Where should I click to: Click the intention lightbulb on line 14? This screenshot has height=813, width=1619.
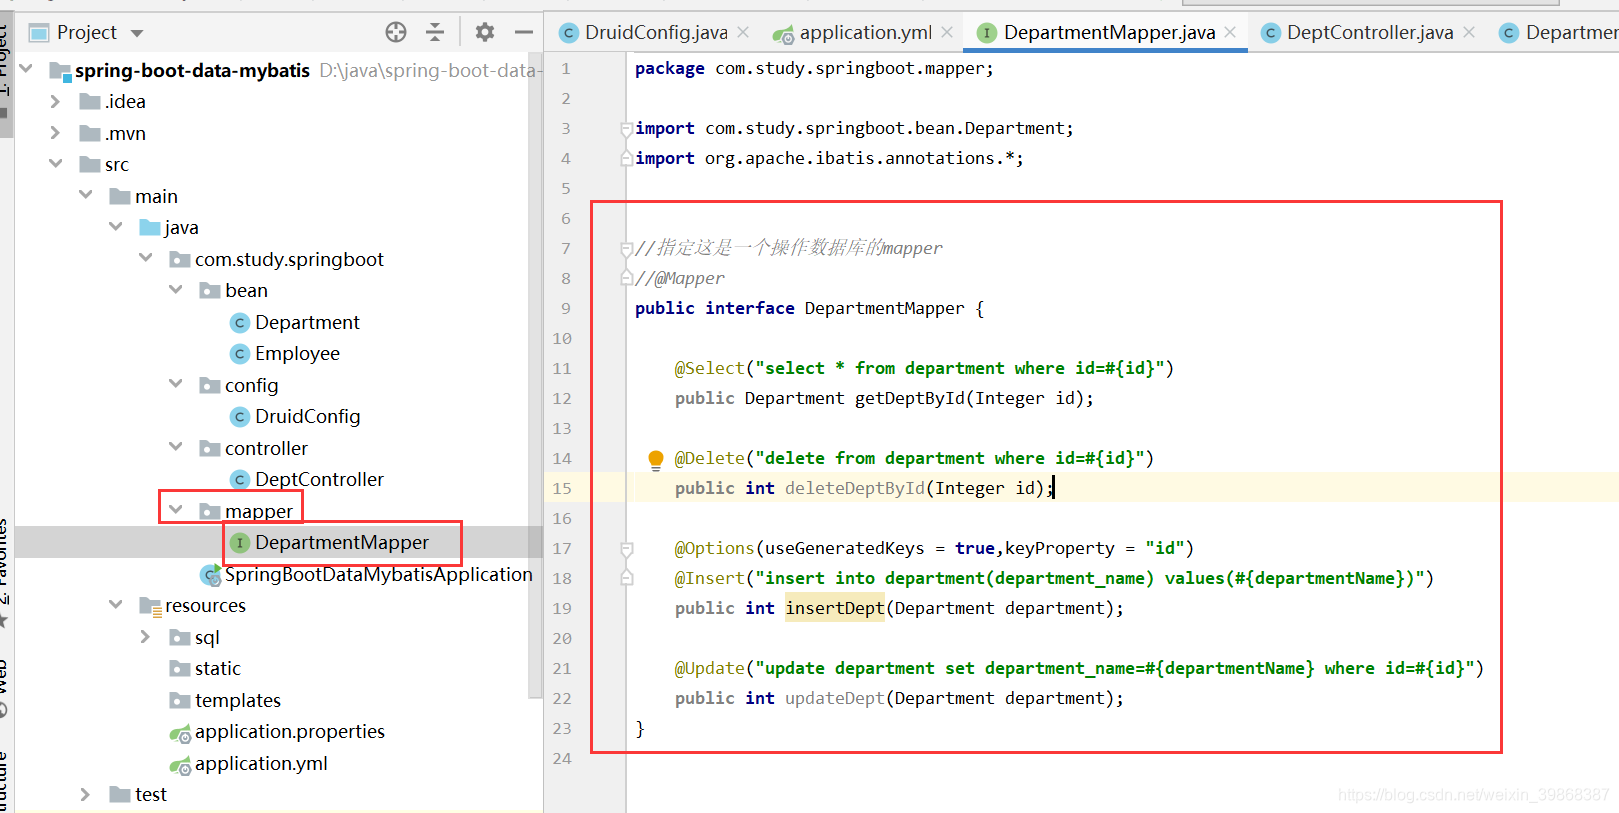[x=656, y=459]
